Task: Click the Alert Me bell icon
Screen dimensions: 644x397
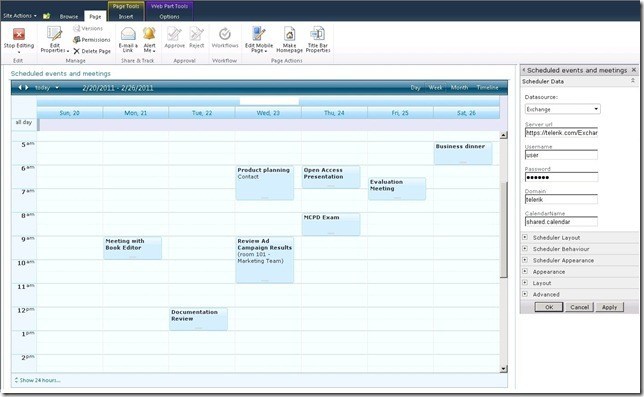Action: pyautogui.click(x=150, y=33)
